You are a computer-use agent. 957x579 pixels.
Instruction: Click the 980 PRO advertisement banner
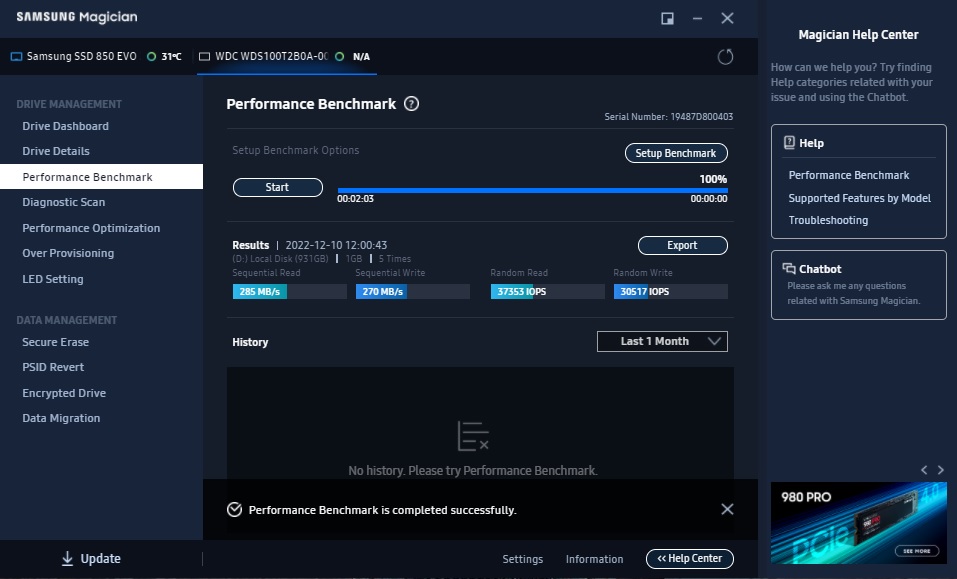pyautogui.click(x=858, y=524)
